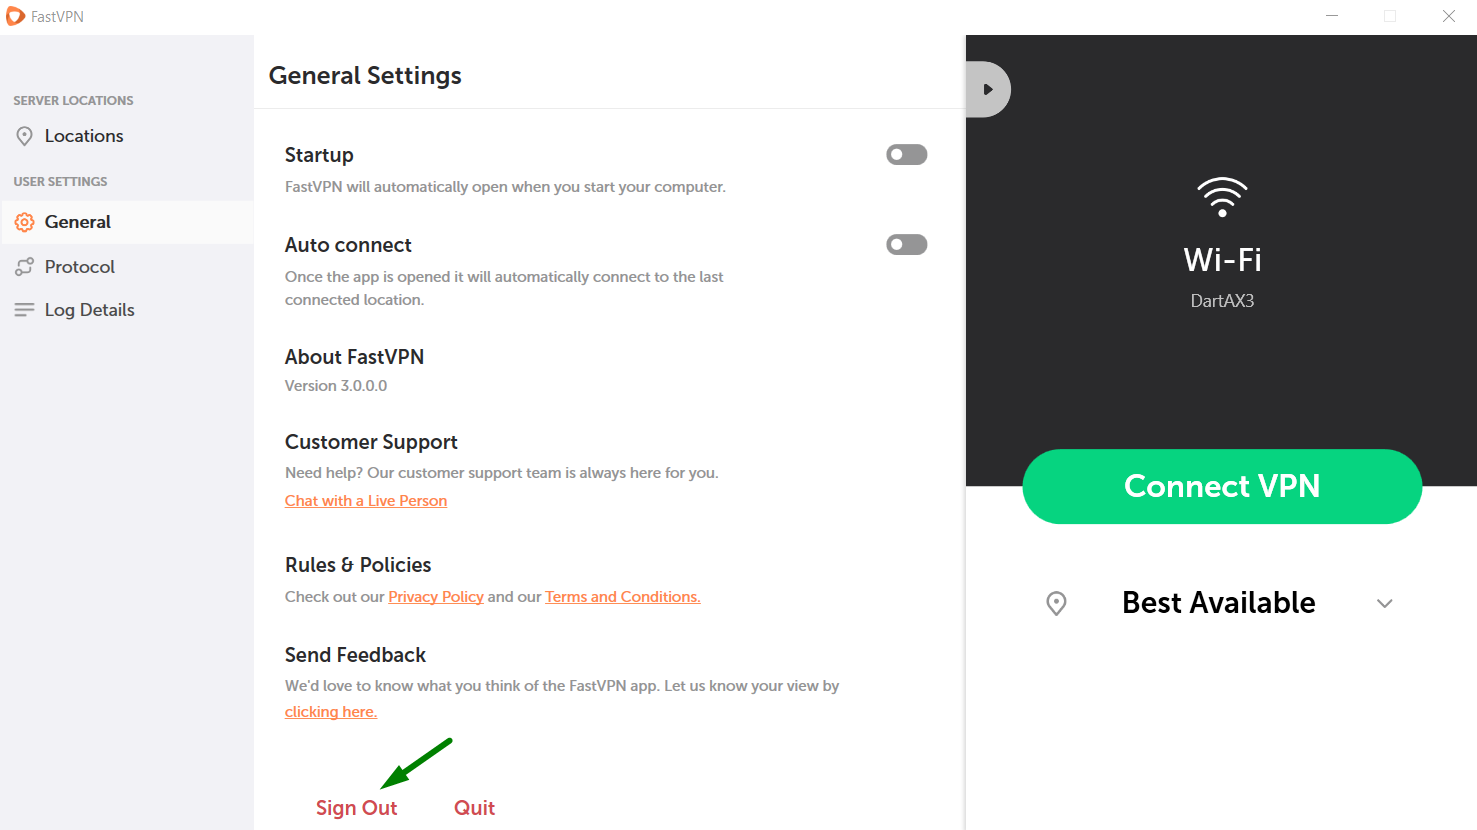Viewport: 1477px width, 830px height.
Task: Click the Locations pin icon in sidebar
Action: click(x=25, y=136)
